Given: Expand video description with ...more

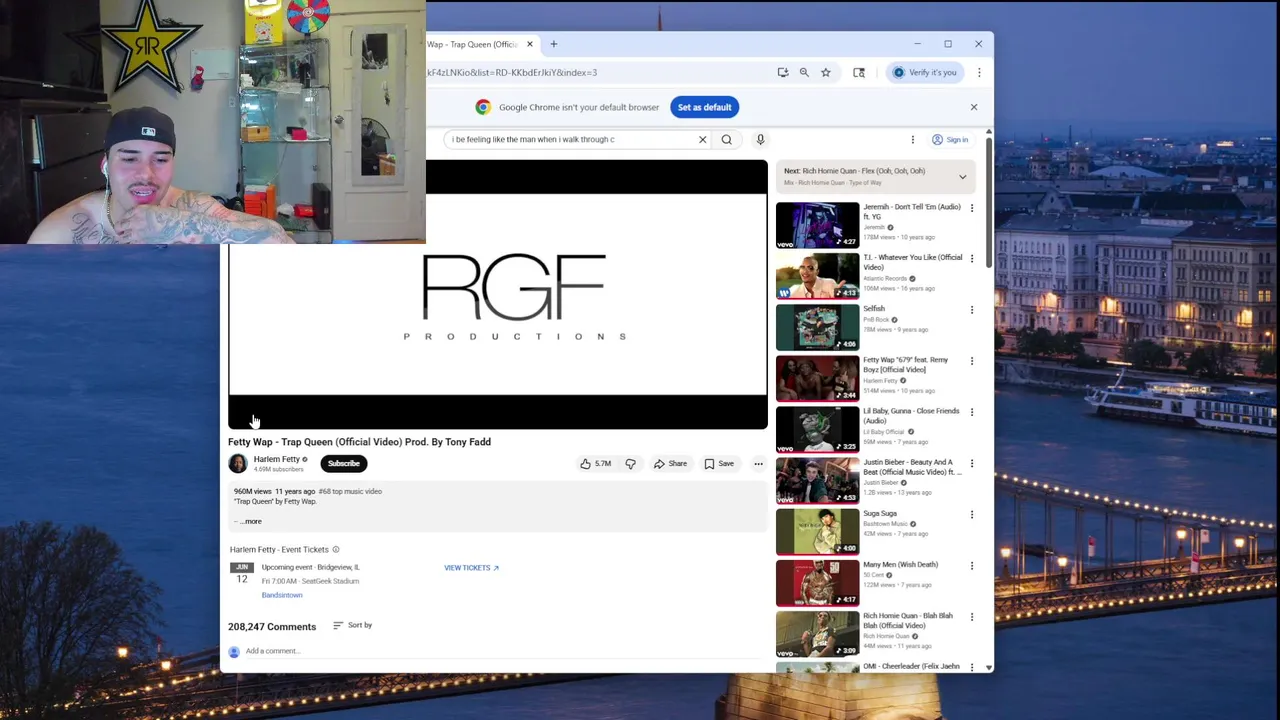Looking at the screenshot, I should coord(250,521).
